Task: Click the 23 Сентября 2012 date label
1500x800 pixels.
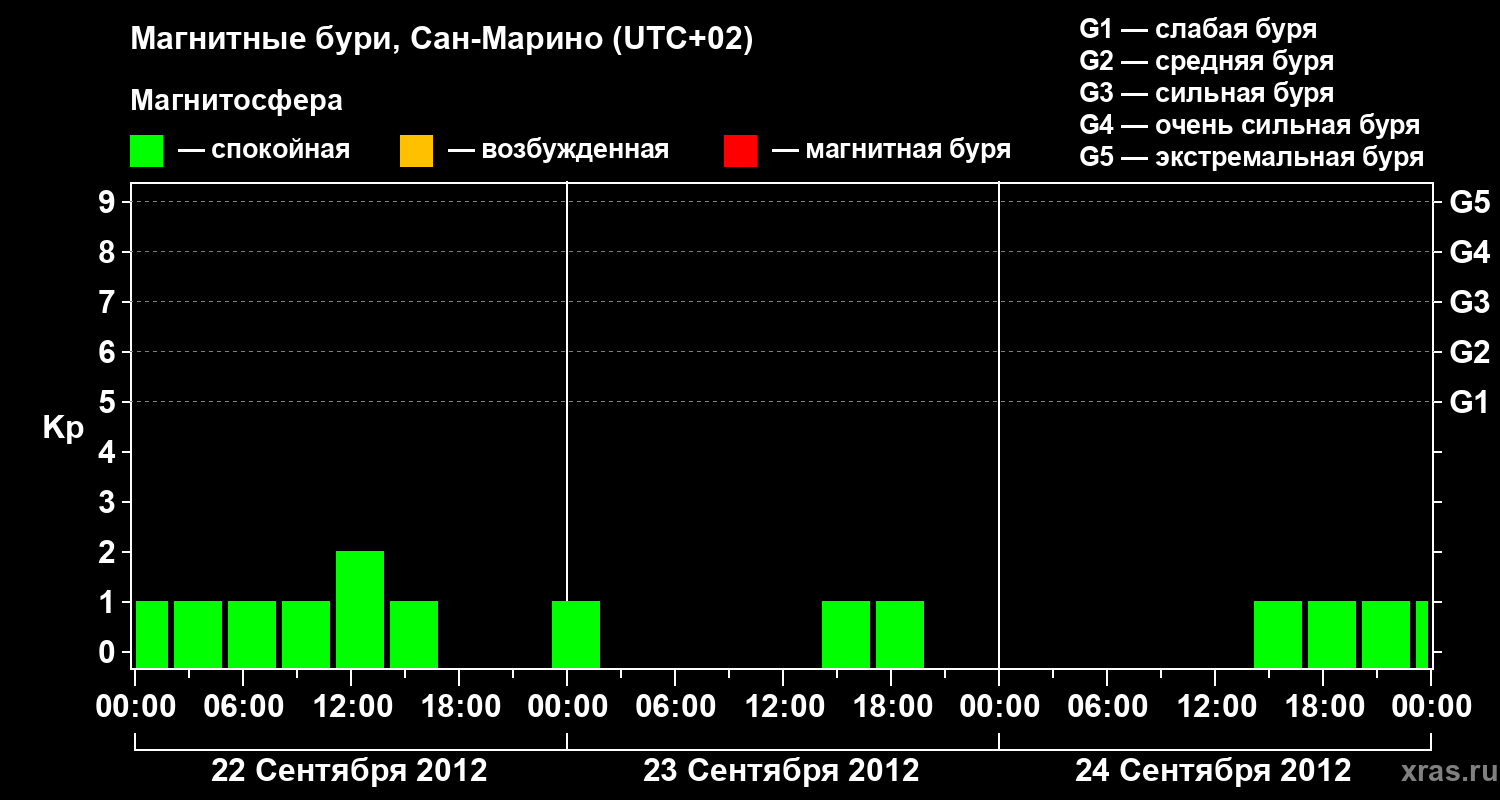Action: pos(781,771)
